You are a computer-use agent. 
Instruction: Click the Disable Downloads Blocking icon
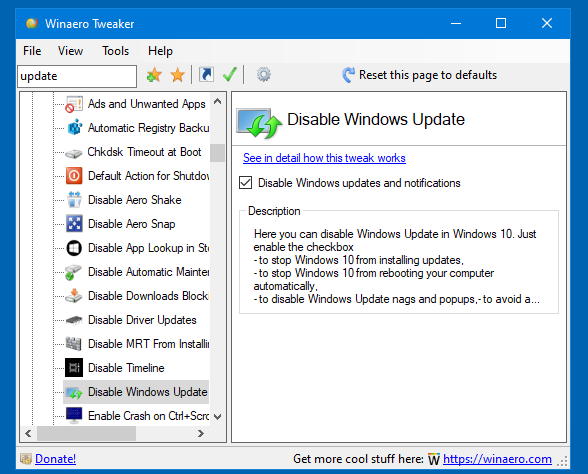74,296
